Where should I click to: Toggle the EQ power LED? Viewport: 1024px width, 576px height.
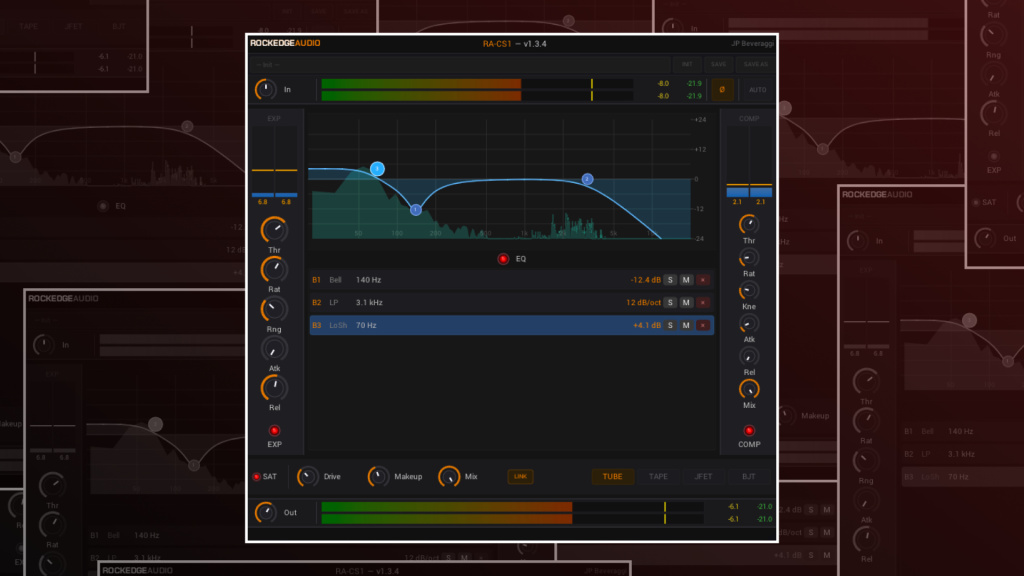(503, 259)
